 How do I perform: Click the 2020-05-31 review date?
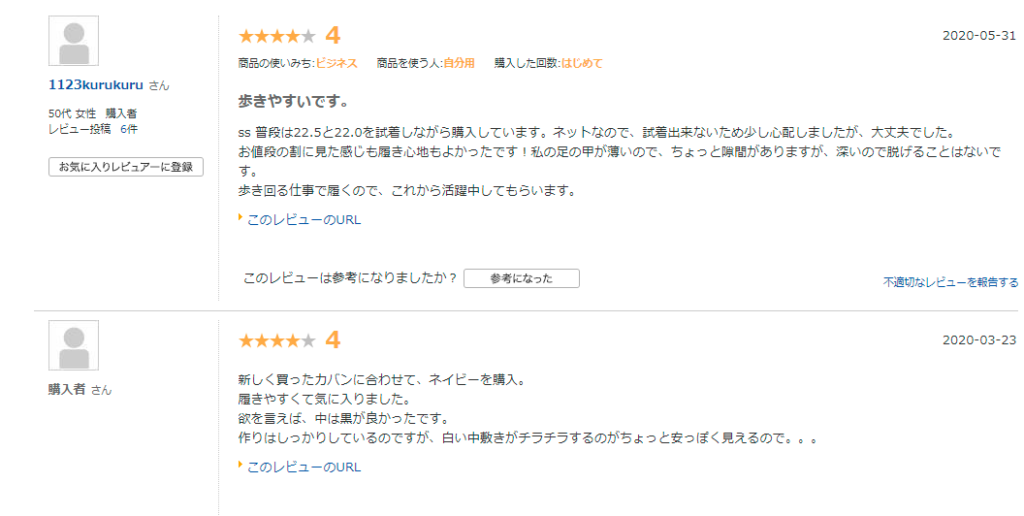(979, 36)
